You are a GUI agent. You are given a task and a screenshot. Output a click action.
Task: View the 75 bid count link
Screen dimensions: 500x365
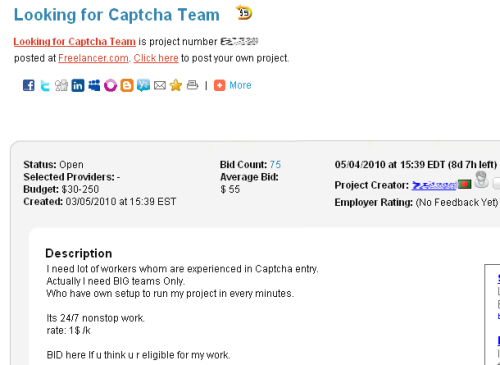click(x=275, y=165)
